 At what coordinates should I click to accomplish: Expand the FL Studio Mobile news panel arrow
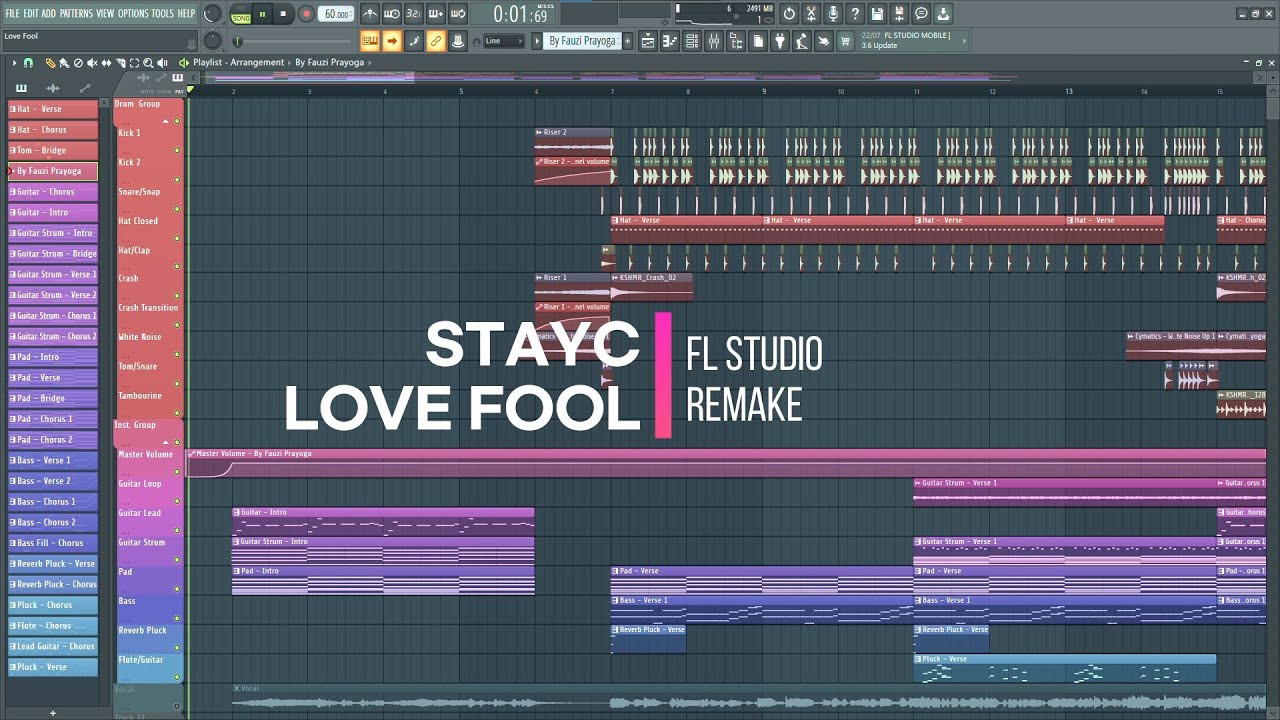[x=964, y=41]
